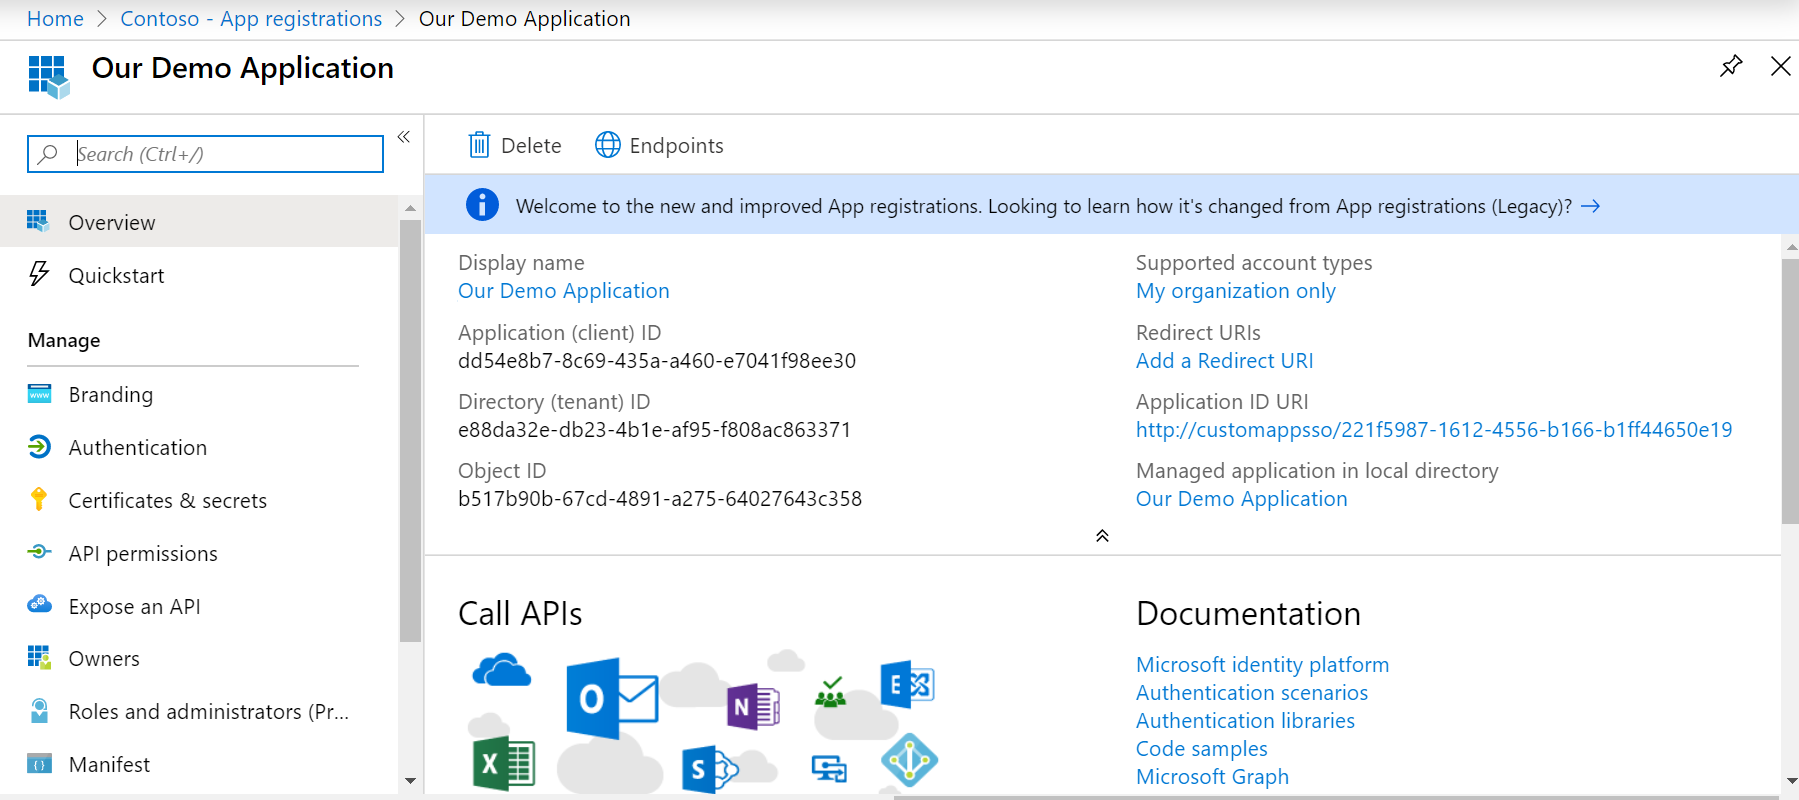The image size is (1799, 800).
Task: Click the Endpoints button
Action: [659, 145]
